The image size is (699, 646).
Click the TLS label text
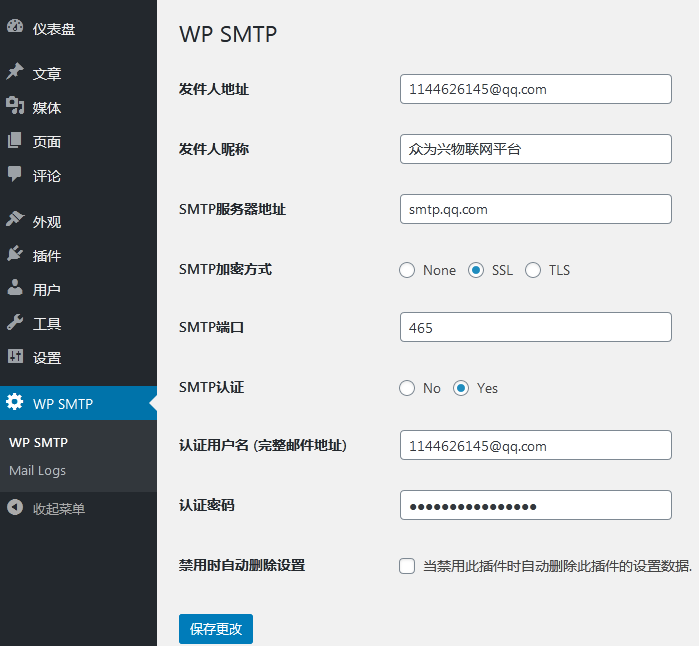[x=559, y=270]
